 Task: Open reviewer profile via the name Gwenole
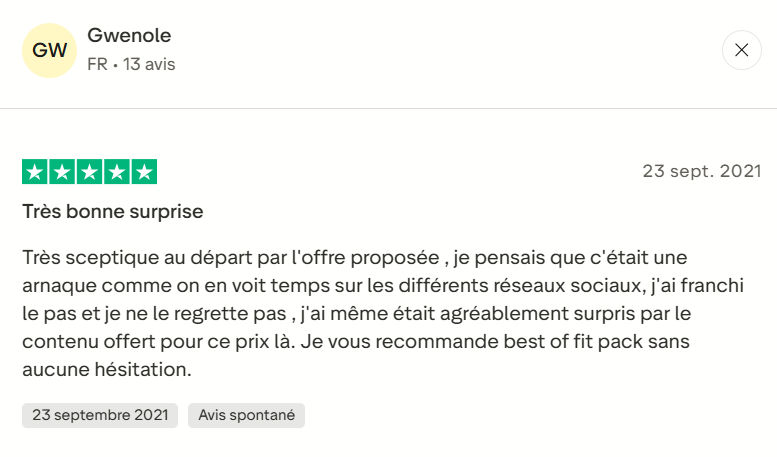click(x=129, y=36)
